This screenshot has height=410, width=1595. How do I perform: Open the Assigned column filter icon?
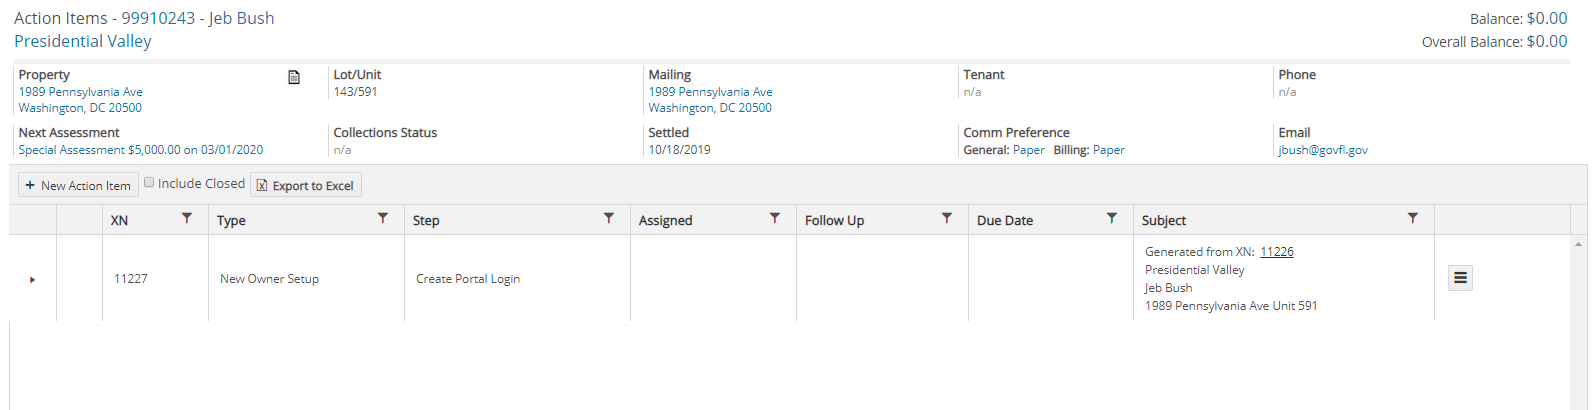775,218
